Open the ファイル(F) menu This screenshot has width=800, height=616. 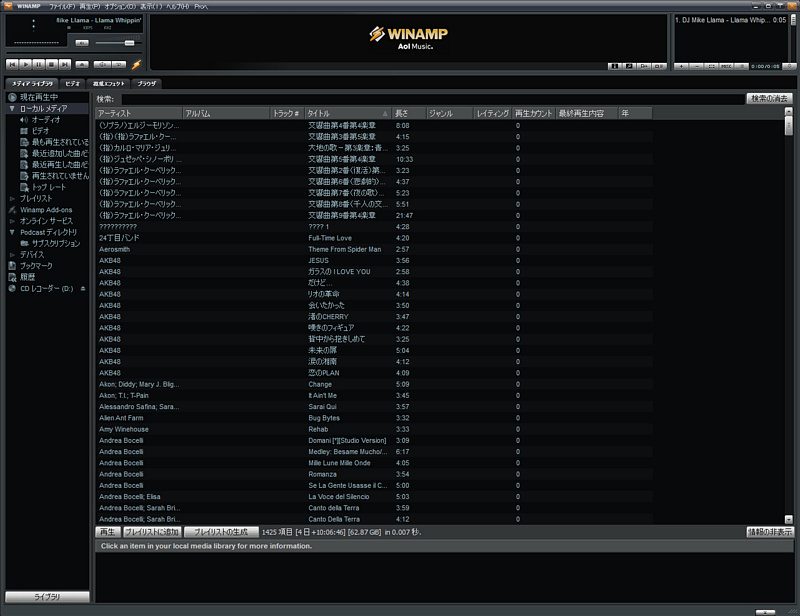pyautogui.click(x=62, y=6)
